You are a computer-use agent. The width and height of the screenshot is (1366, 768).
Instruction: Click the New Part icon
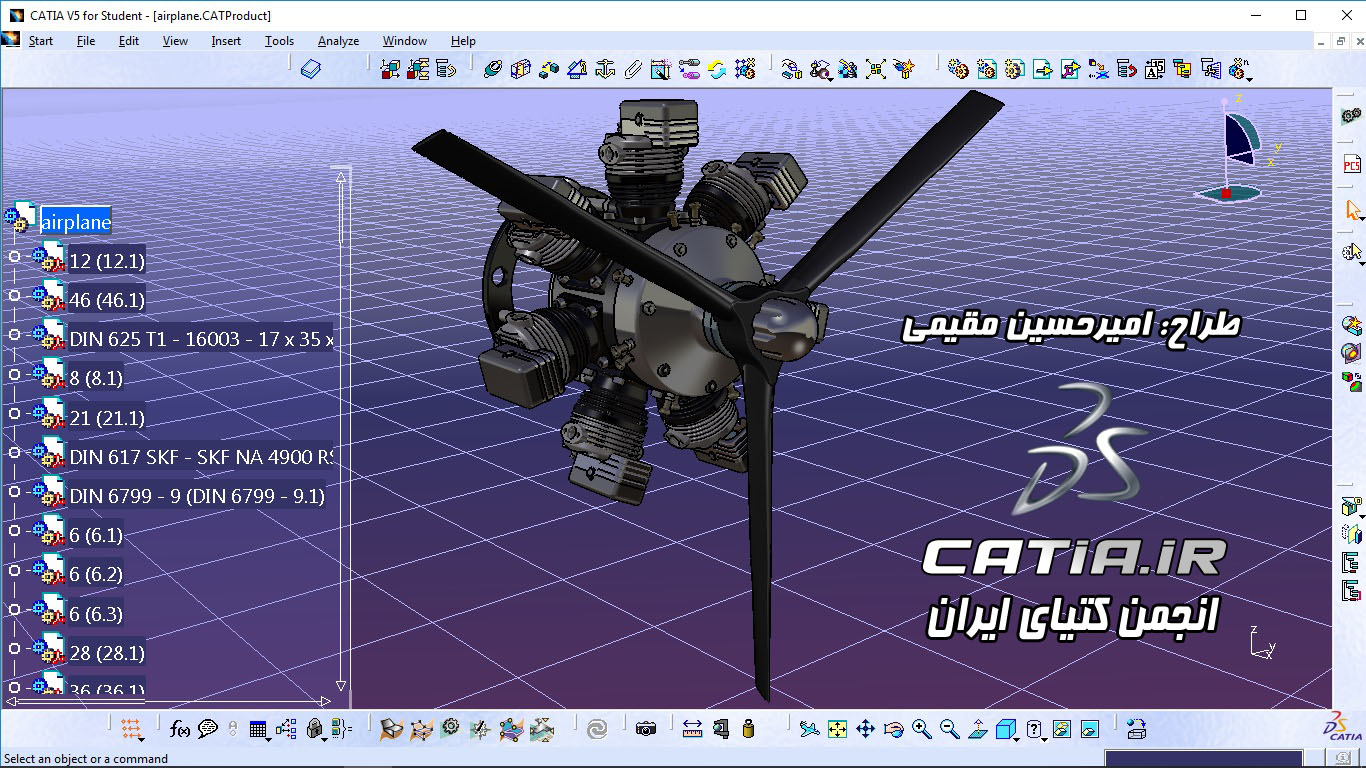[1014, 69]
